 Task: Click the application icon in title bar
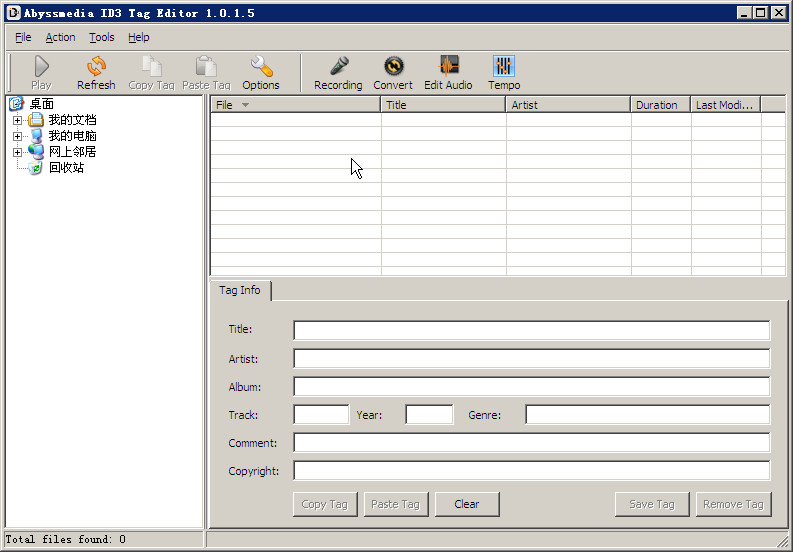(14, 13)
